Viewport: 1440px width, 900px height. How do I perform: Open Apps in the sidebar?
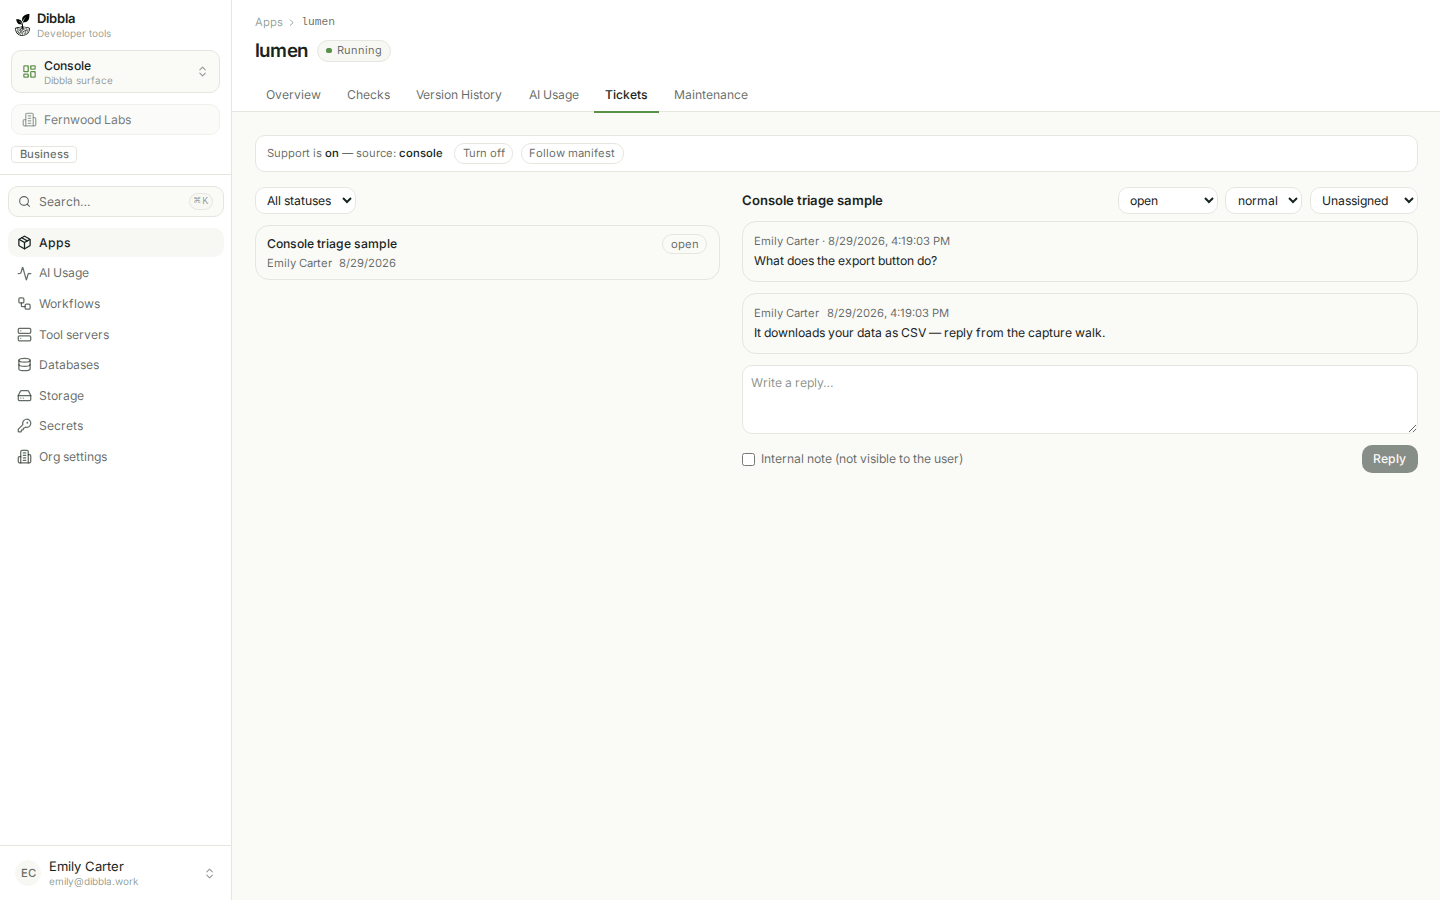(116, 243)
